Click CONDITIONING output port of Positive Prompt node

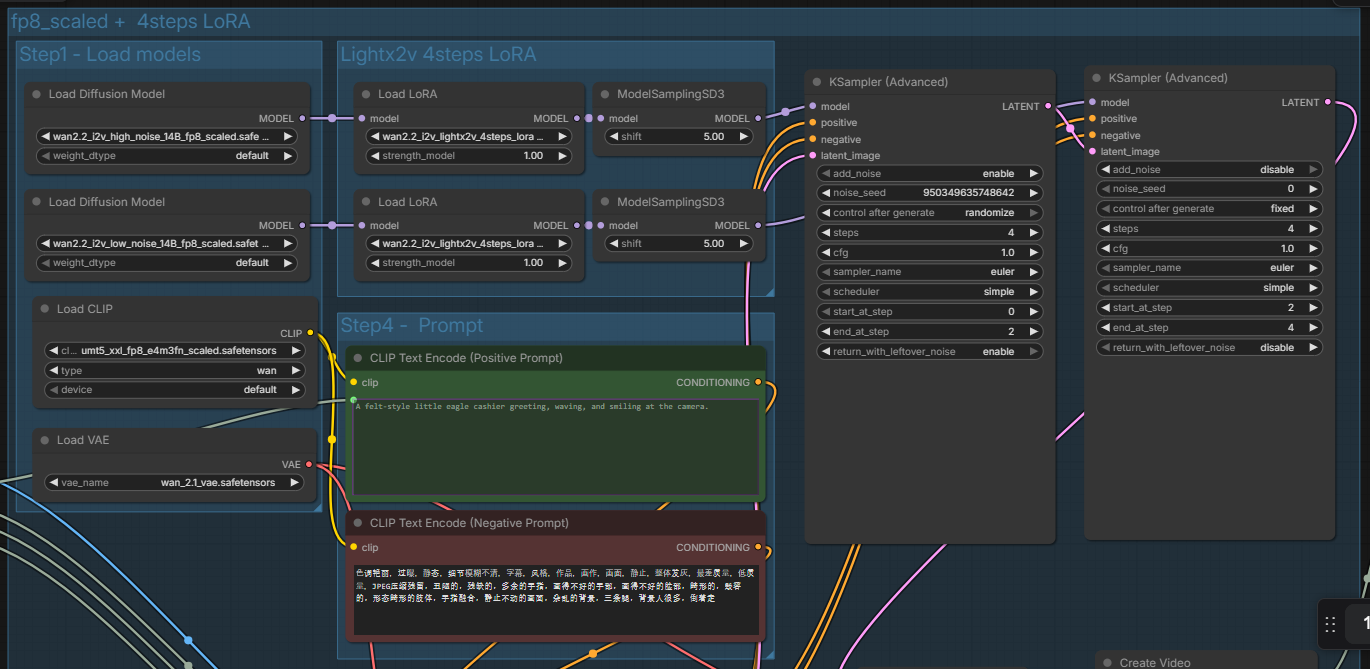coord(758,382)
